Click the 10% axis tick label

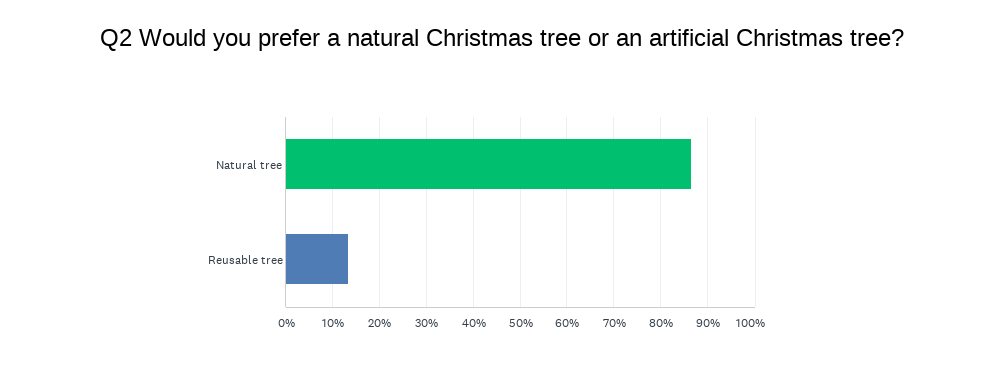click(332, 323)
